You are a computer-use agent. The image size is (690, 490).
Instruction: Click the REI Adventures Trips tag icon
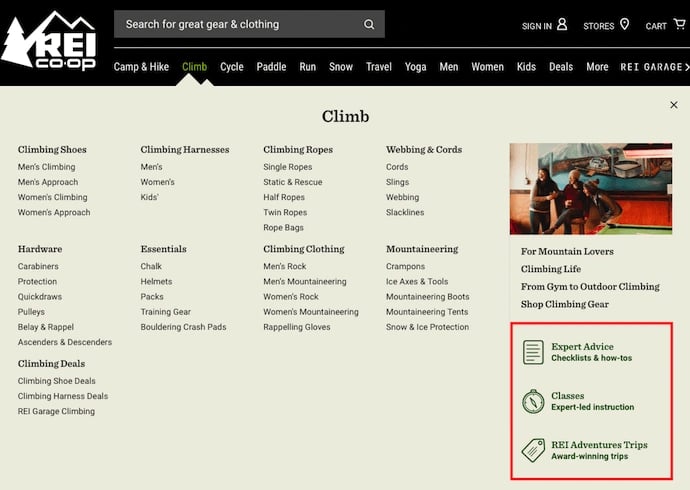[533, 450]
